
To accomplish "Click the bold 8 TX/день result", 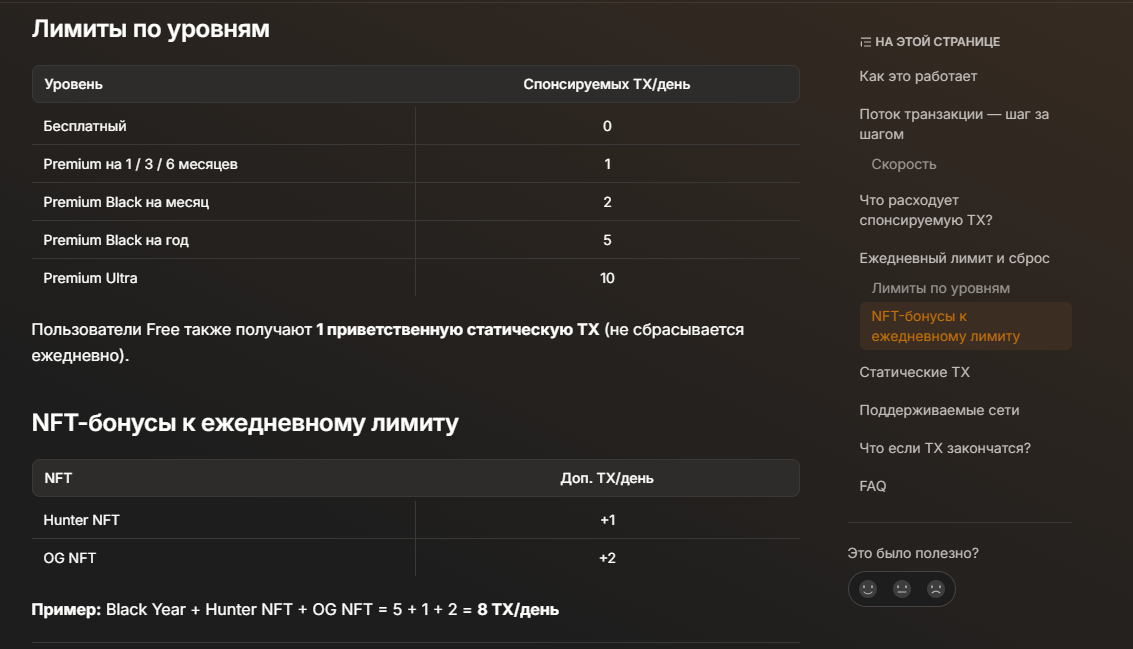I will click(x=518, y=609).
